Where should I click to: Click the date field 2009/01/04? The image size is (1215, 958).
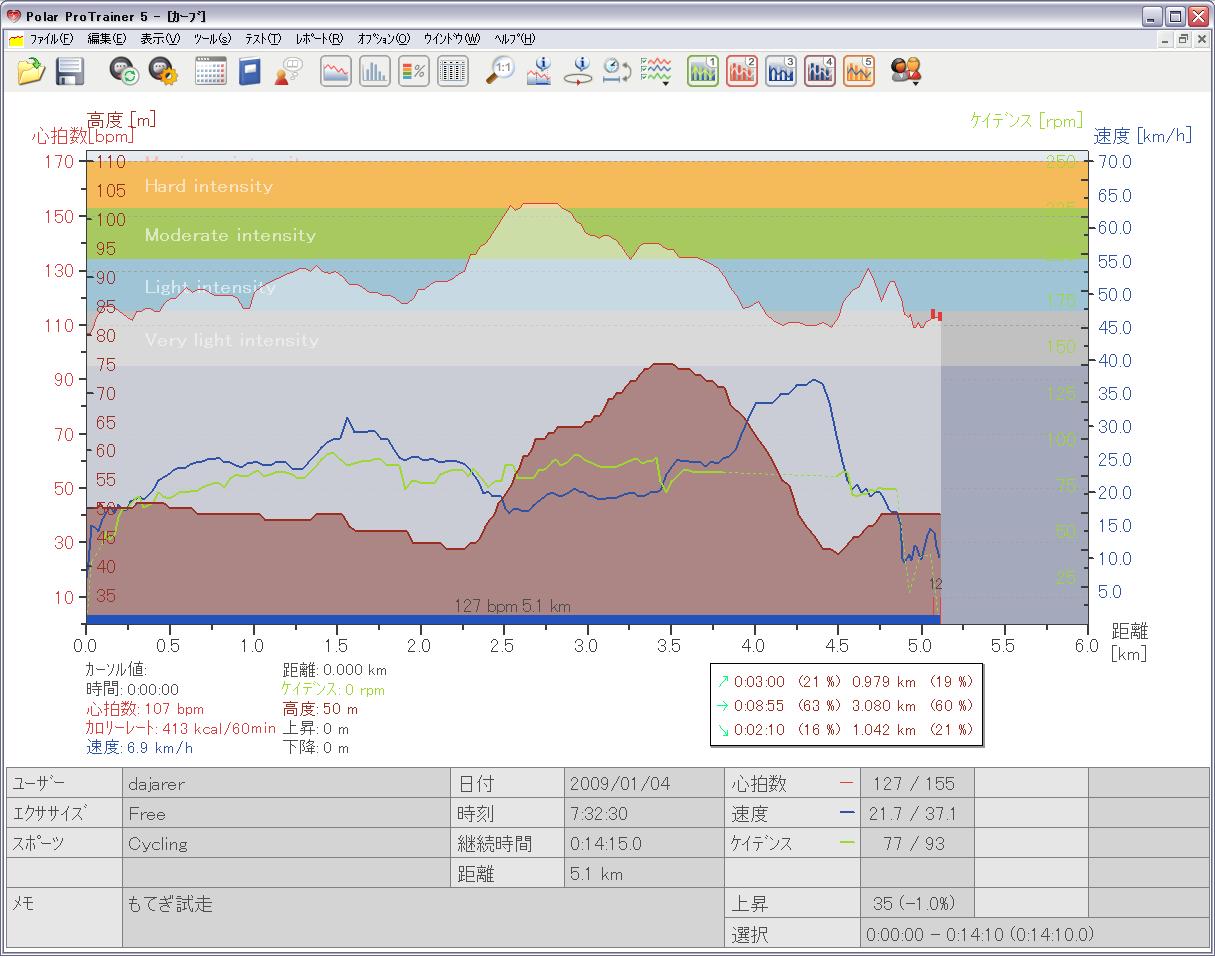click(x=644, y=784)
